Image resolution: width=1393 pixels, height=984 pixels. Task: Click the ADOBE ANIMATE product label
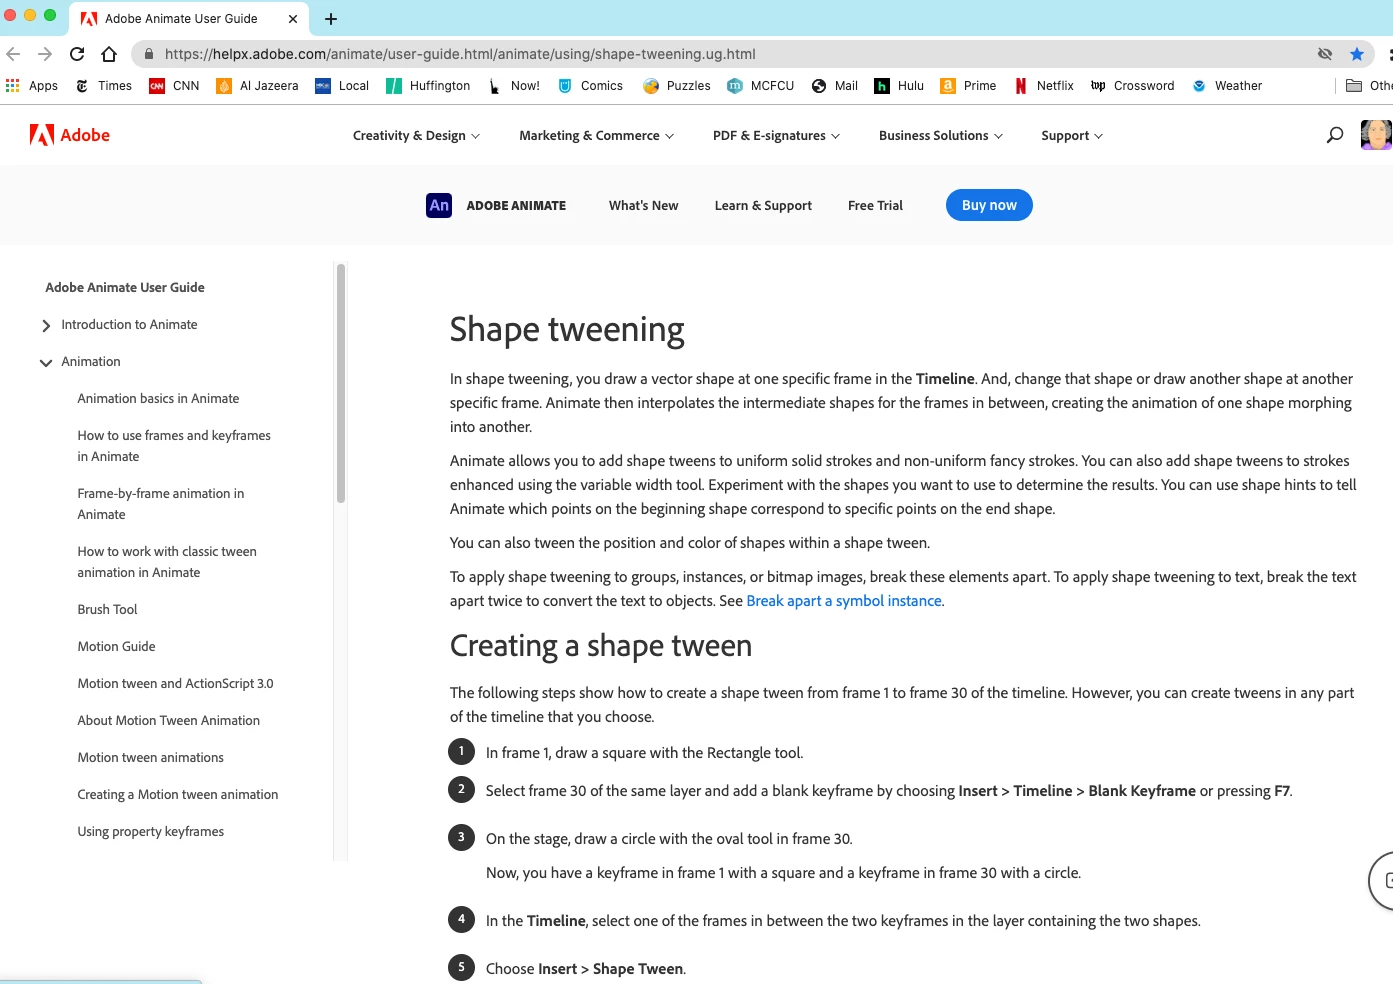pos(516,206)
